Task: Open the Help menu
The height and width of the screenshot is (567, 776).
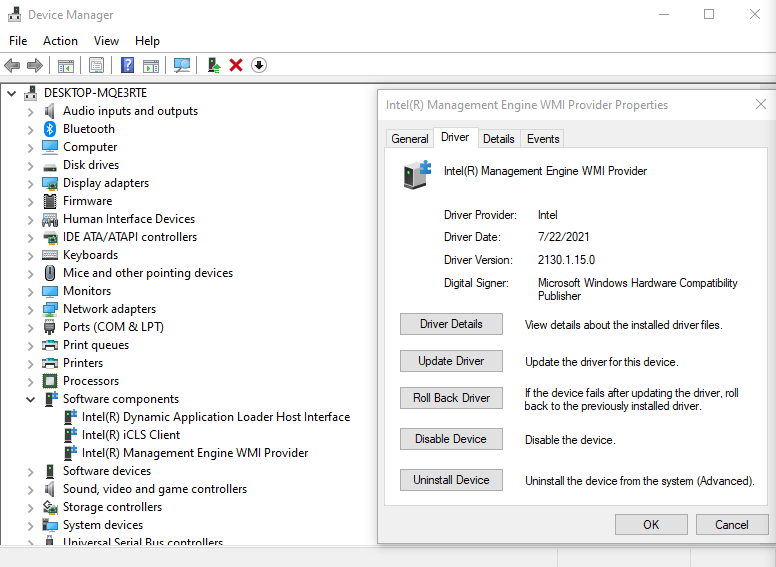Action: click(147, 41)
